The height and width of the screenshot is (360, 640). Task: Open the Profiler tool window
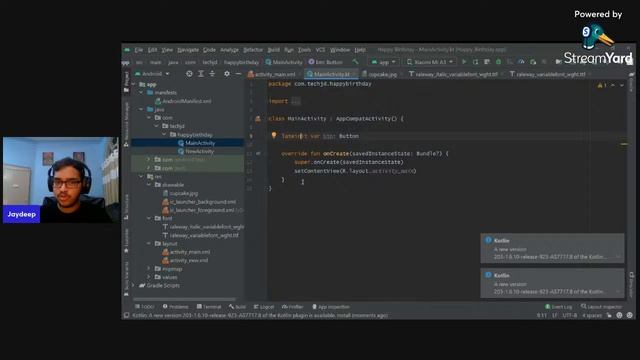[x=293, y=307]
